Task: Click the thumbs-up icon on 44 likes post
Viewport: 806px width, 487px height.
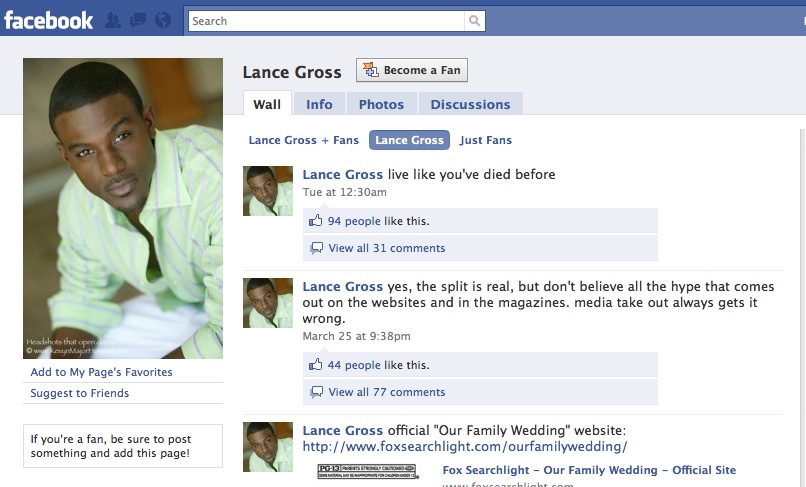Action: (316, 365)
